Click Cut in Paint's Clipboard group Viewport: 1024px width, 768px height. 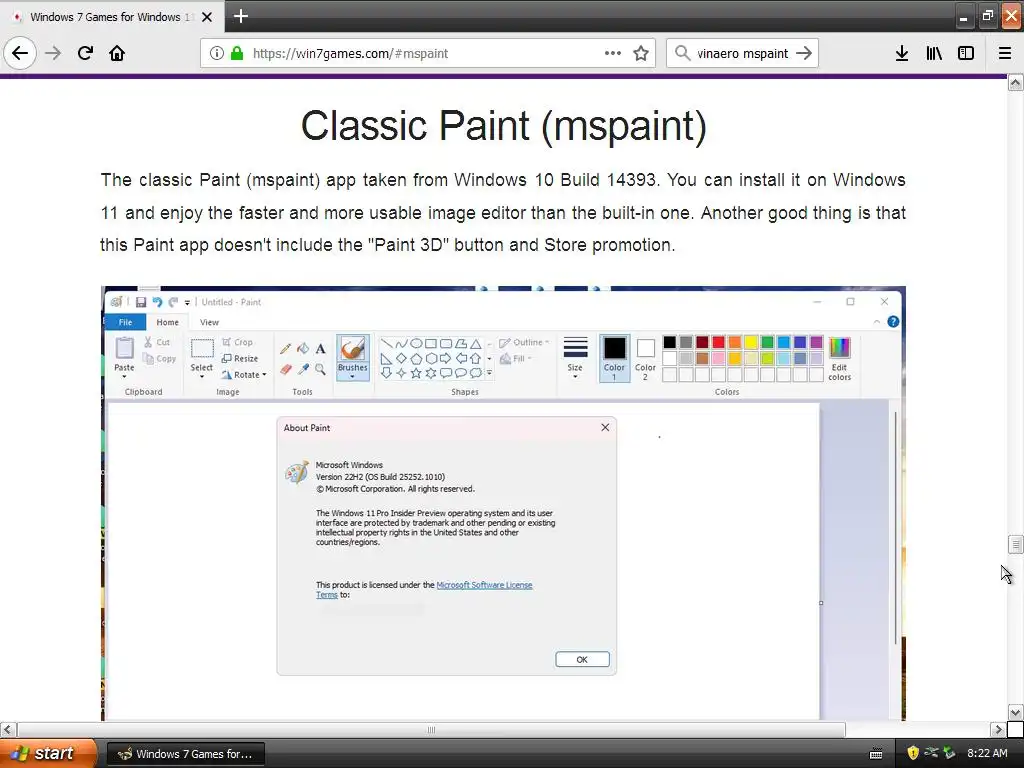point(157,342)
